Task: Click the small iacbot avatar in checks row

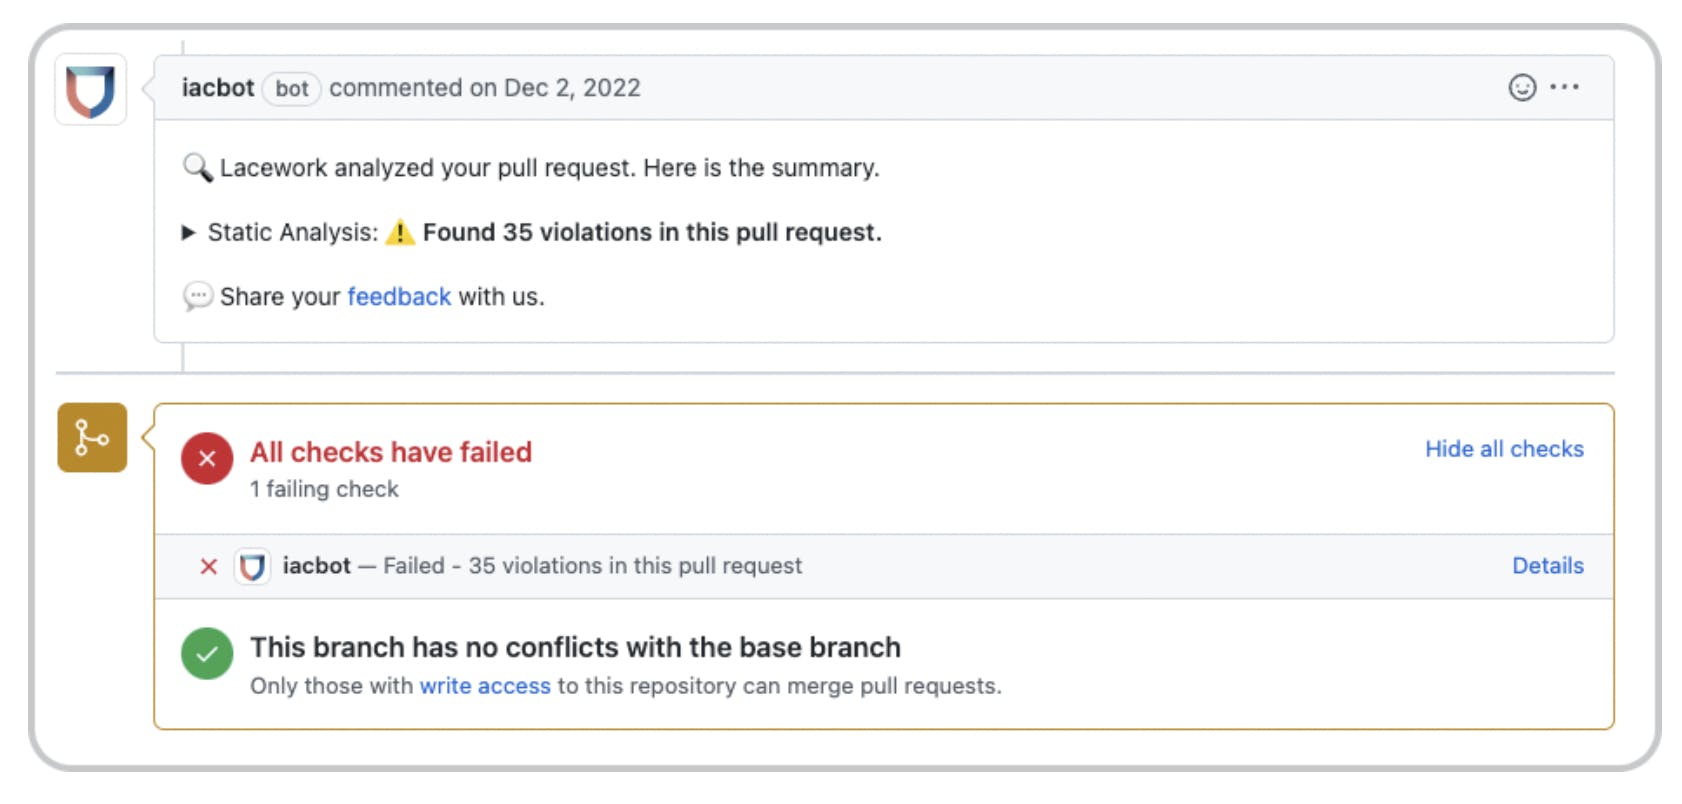Action: 252,567
